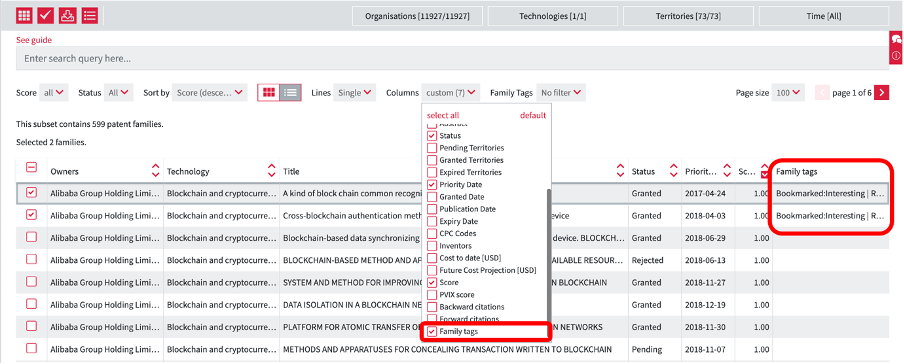This screenshot has width=904, height=364.
Task: Open the Family Tags filter dropdown
Action: pyautogui.click(x=561, y=92)
